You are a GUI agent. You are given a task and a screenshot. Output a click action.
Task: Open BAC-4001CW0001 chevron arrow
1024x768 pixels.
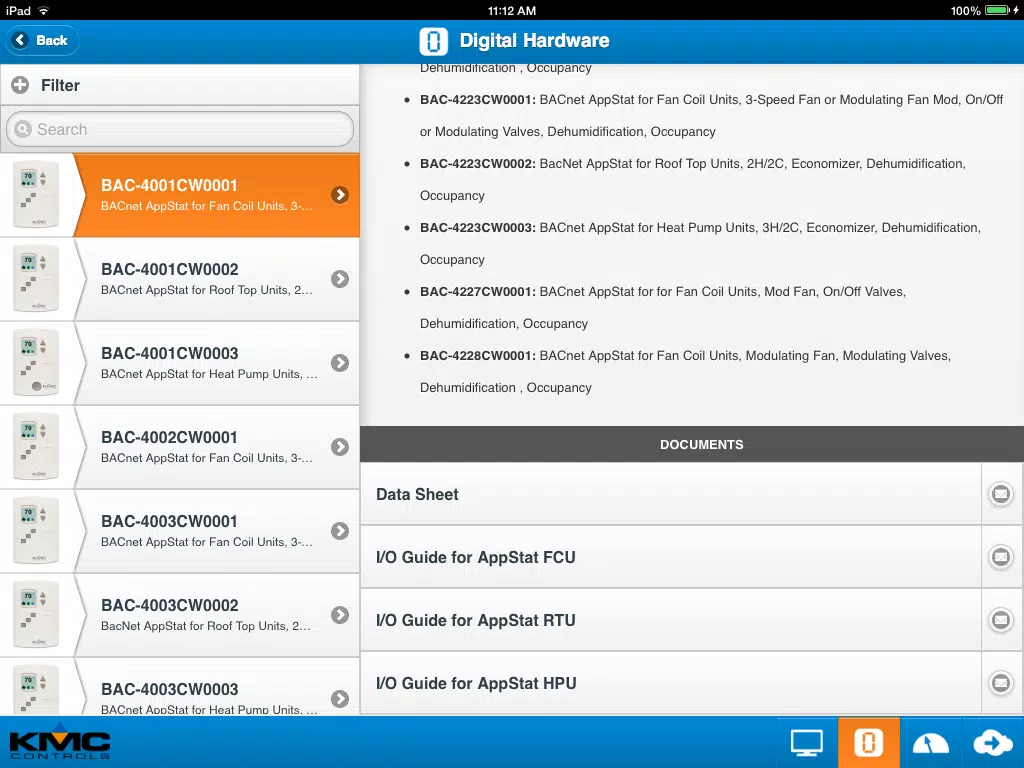pyautogui.click(x=340, y=195)
